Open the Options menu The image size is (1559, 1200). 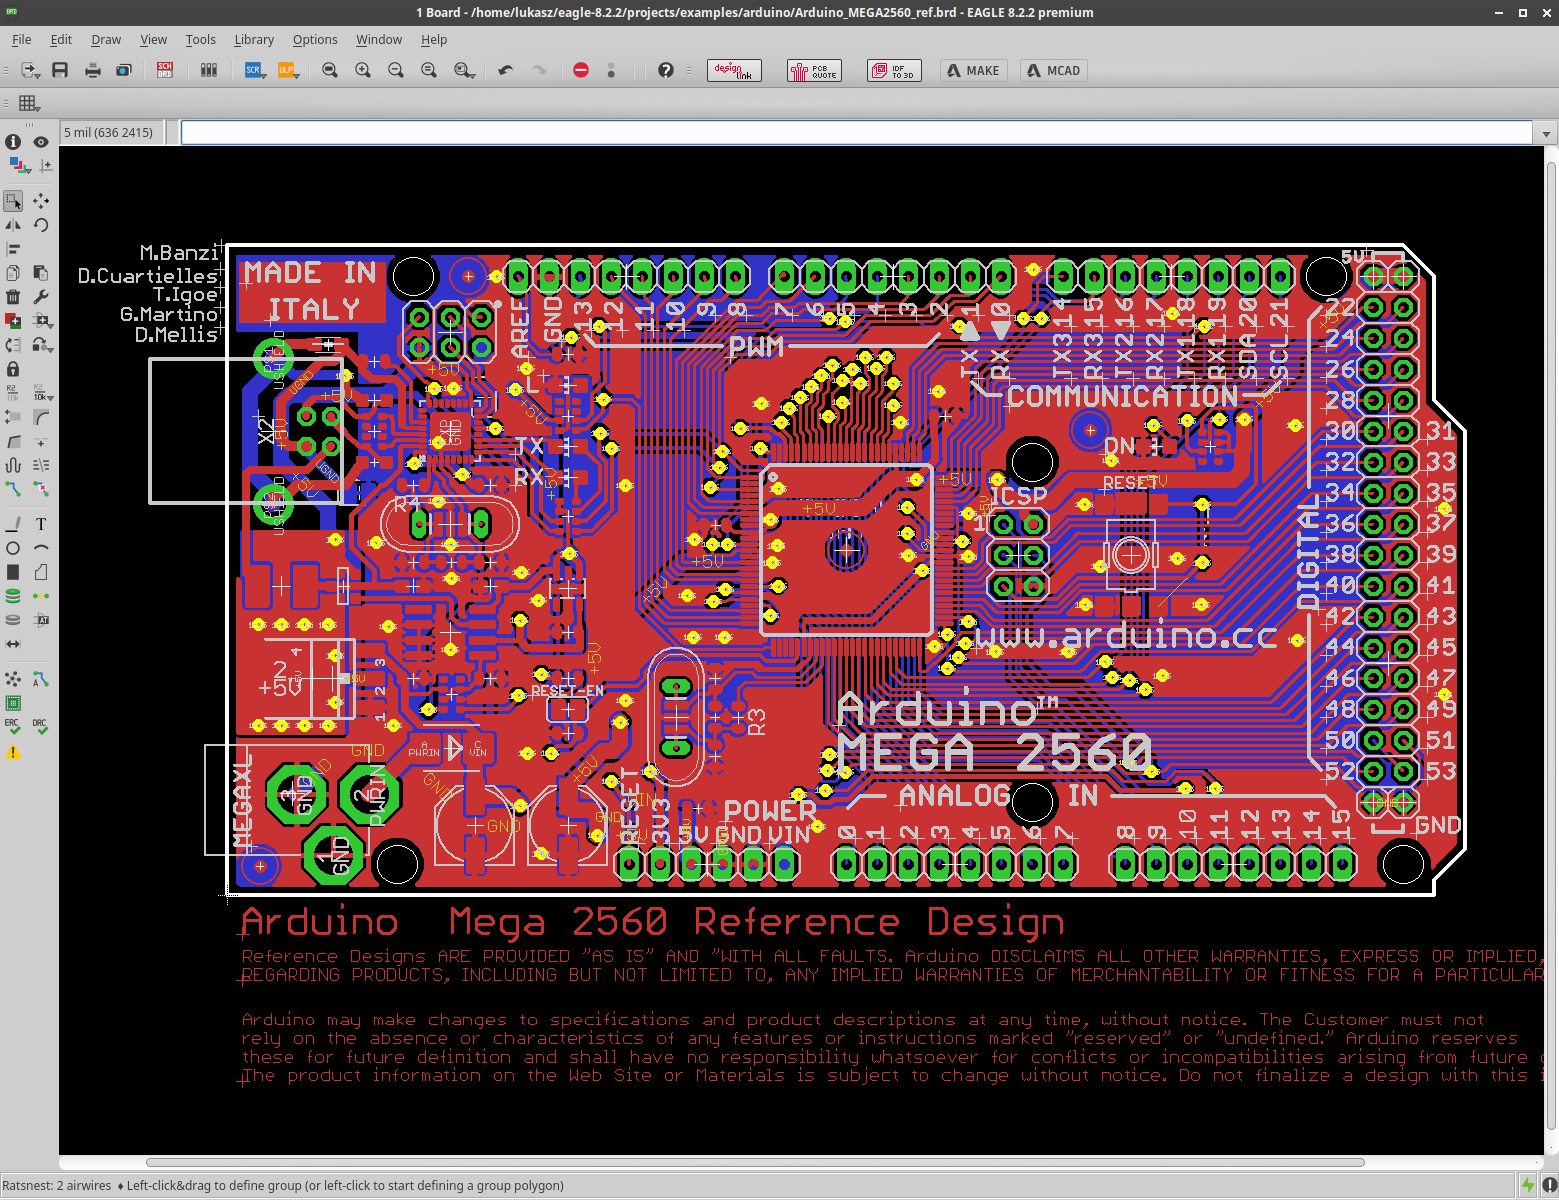pos(315,40)
